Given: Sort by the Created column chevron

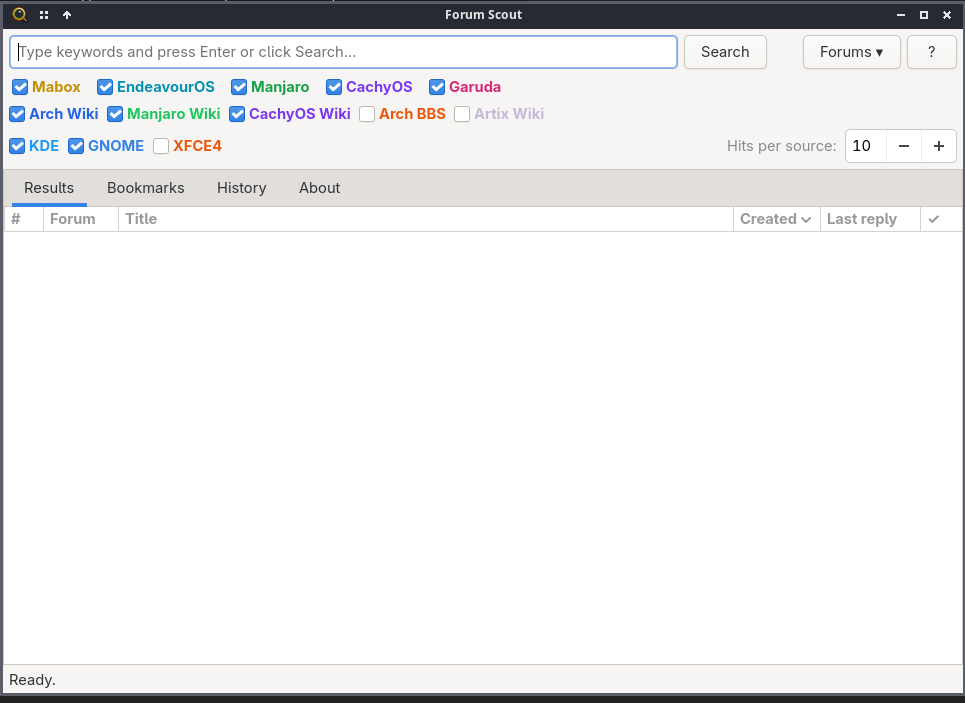Looking at the screenshot, I should tap(806, 220).
